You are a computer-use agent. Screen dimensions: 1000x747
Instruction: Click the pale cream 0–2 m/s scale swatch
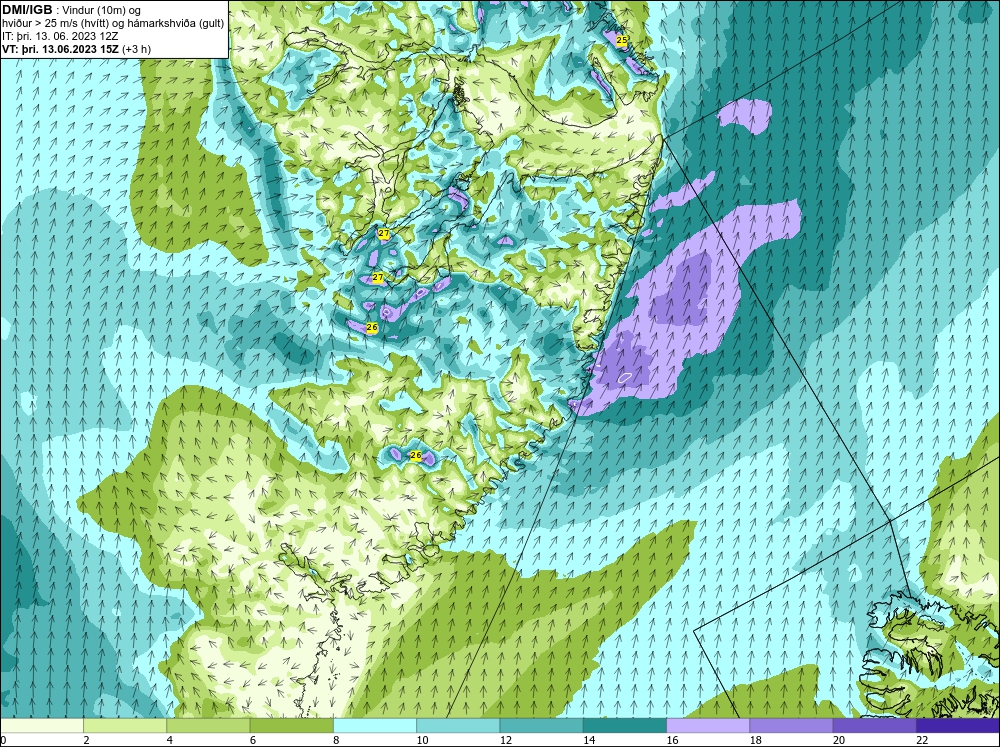point(41,725)
